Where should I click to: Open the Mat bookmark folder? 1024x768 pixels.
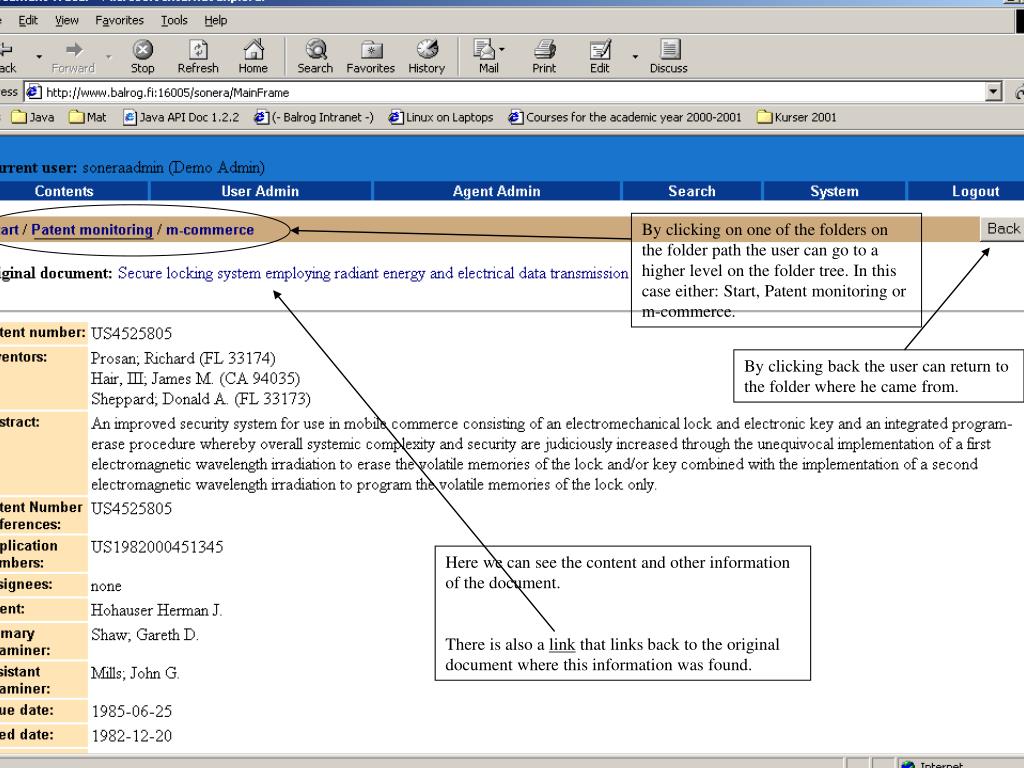[88, 118]
